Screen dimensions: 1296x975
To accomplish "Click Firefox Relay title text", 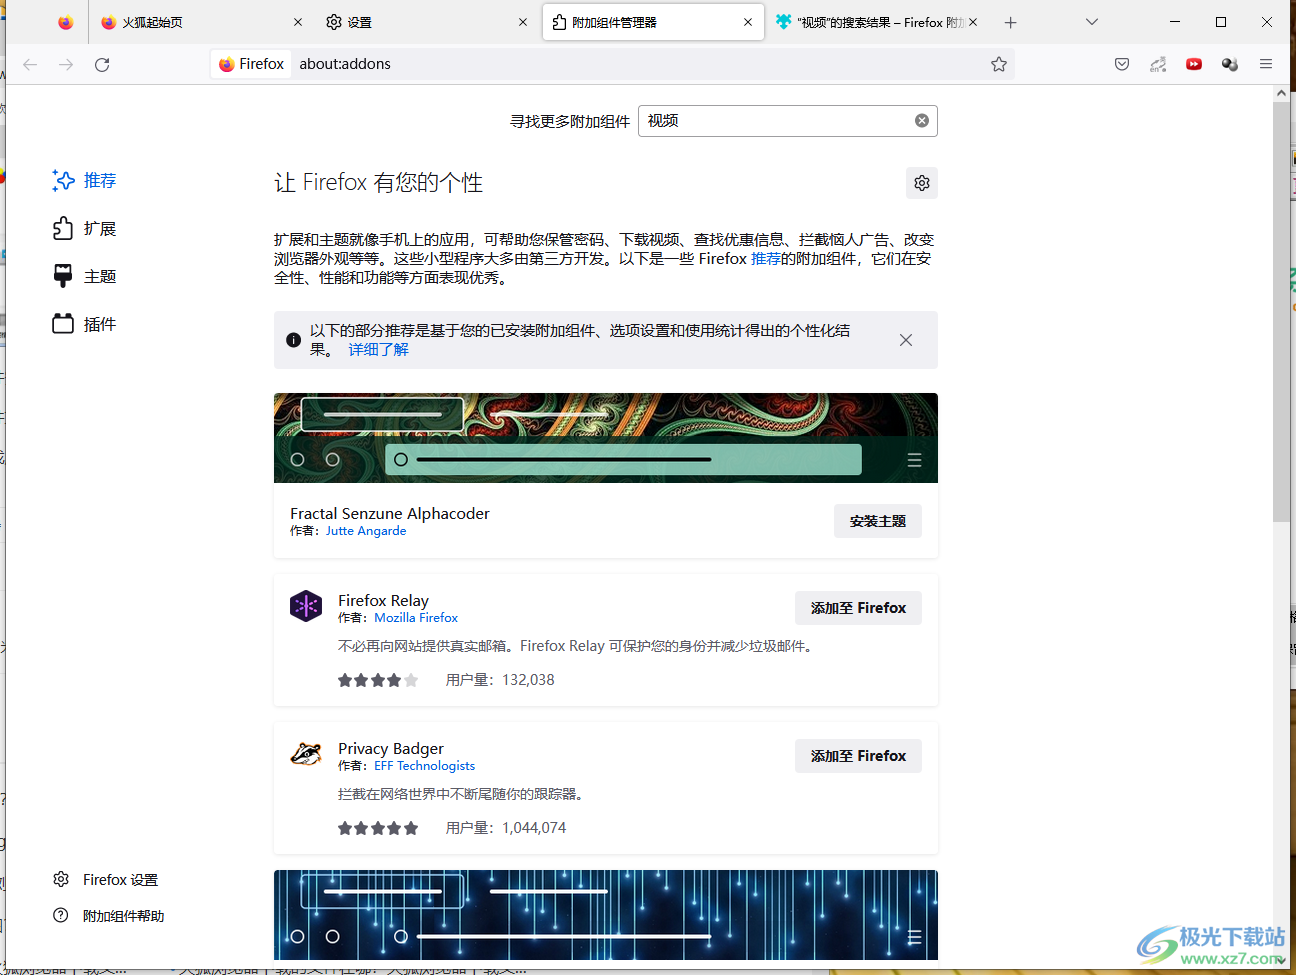I will point(383,600).
